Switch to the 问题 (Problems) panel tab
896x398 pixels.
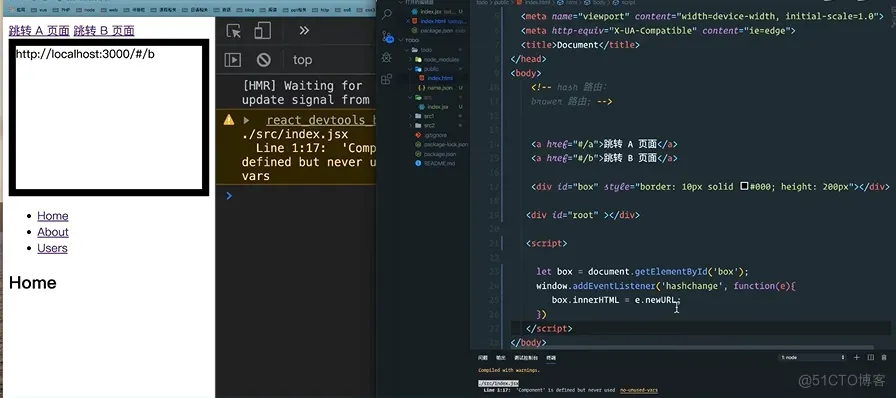click(x=483, y=357)
